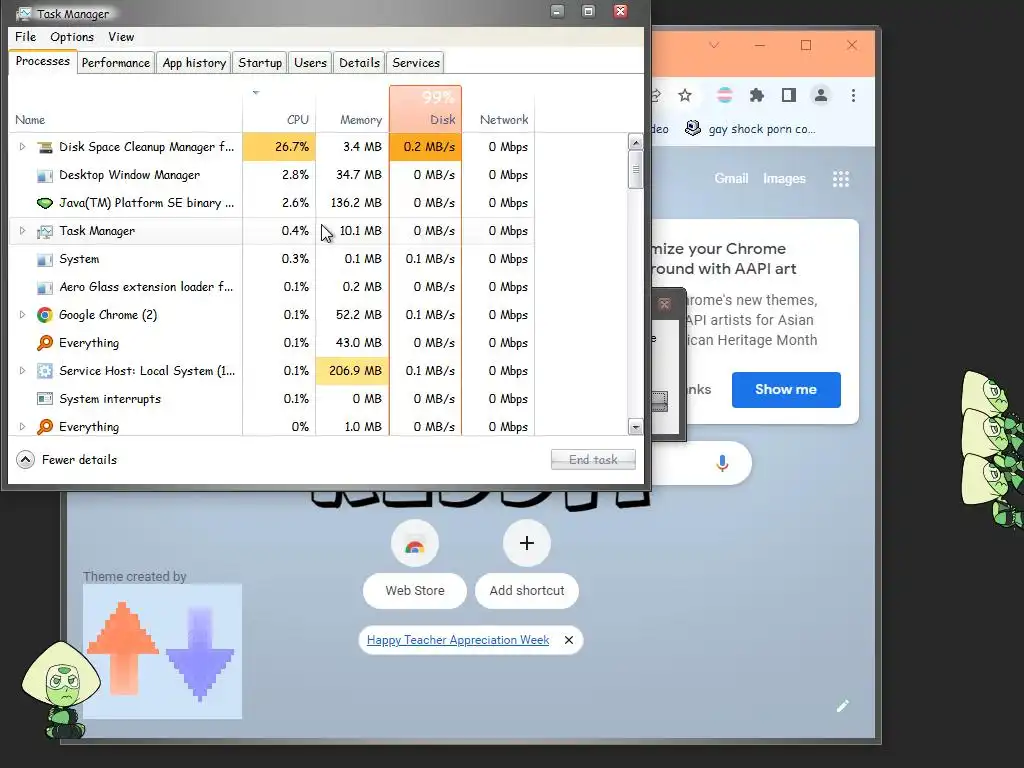The height and width of the screenshot is (768, 1024).
Task: Expand Service Host: Local System group
Action: pyautogui.click(x=22, y=371)
